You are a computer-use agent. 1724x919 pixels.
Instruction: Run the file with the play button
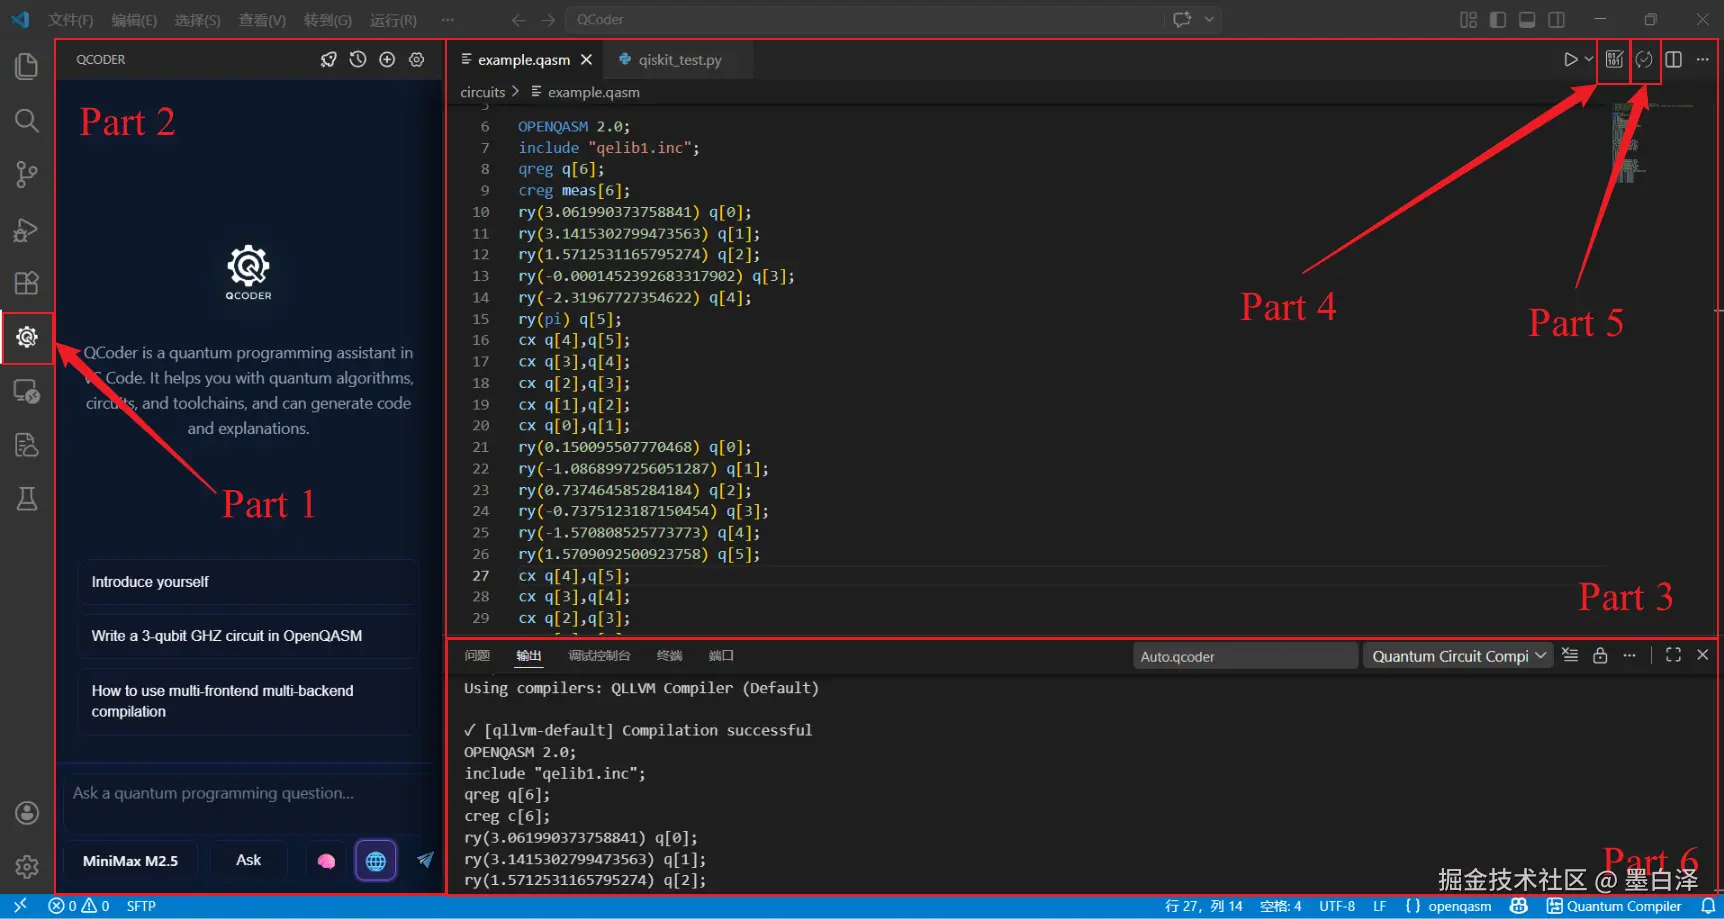(1570, 60)
